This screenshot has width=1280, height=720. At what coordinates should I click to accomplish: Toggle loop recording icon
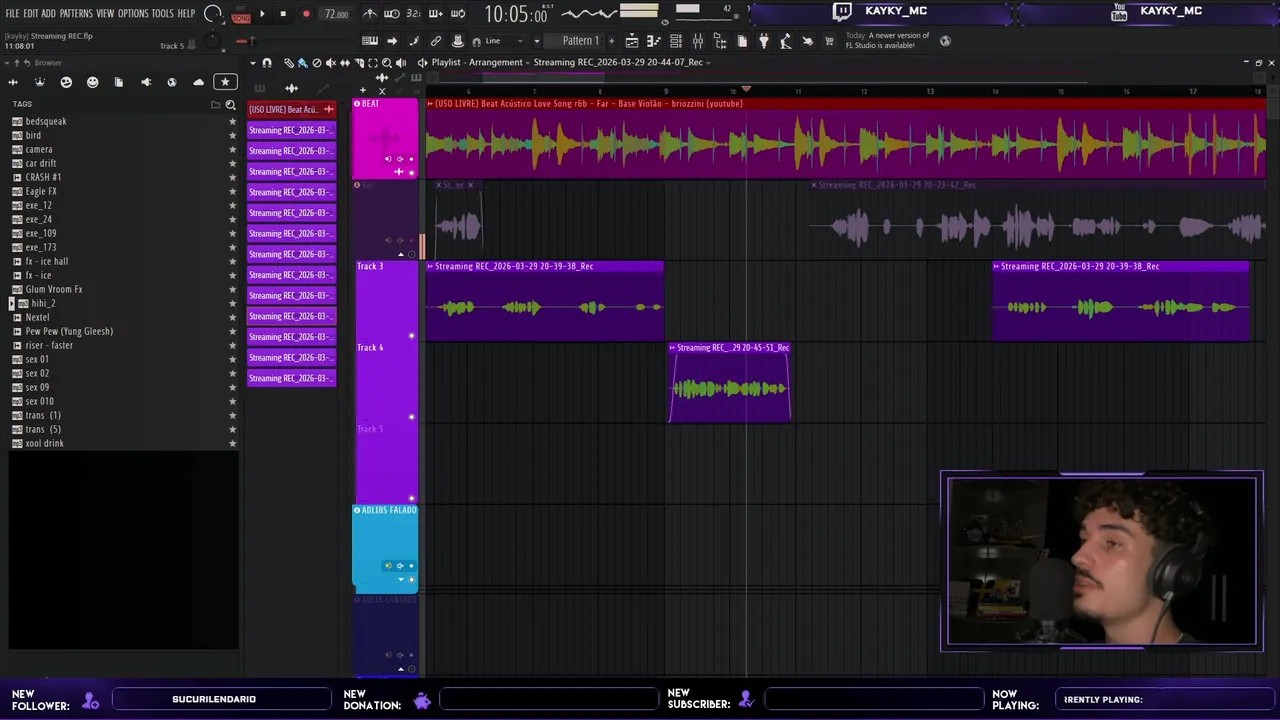457,14
